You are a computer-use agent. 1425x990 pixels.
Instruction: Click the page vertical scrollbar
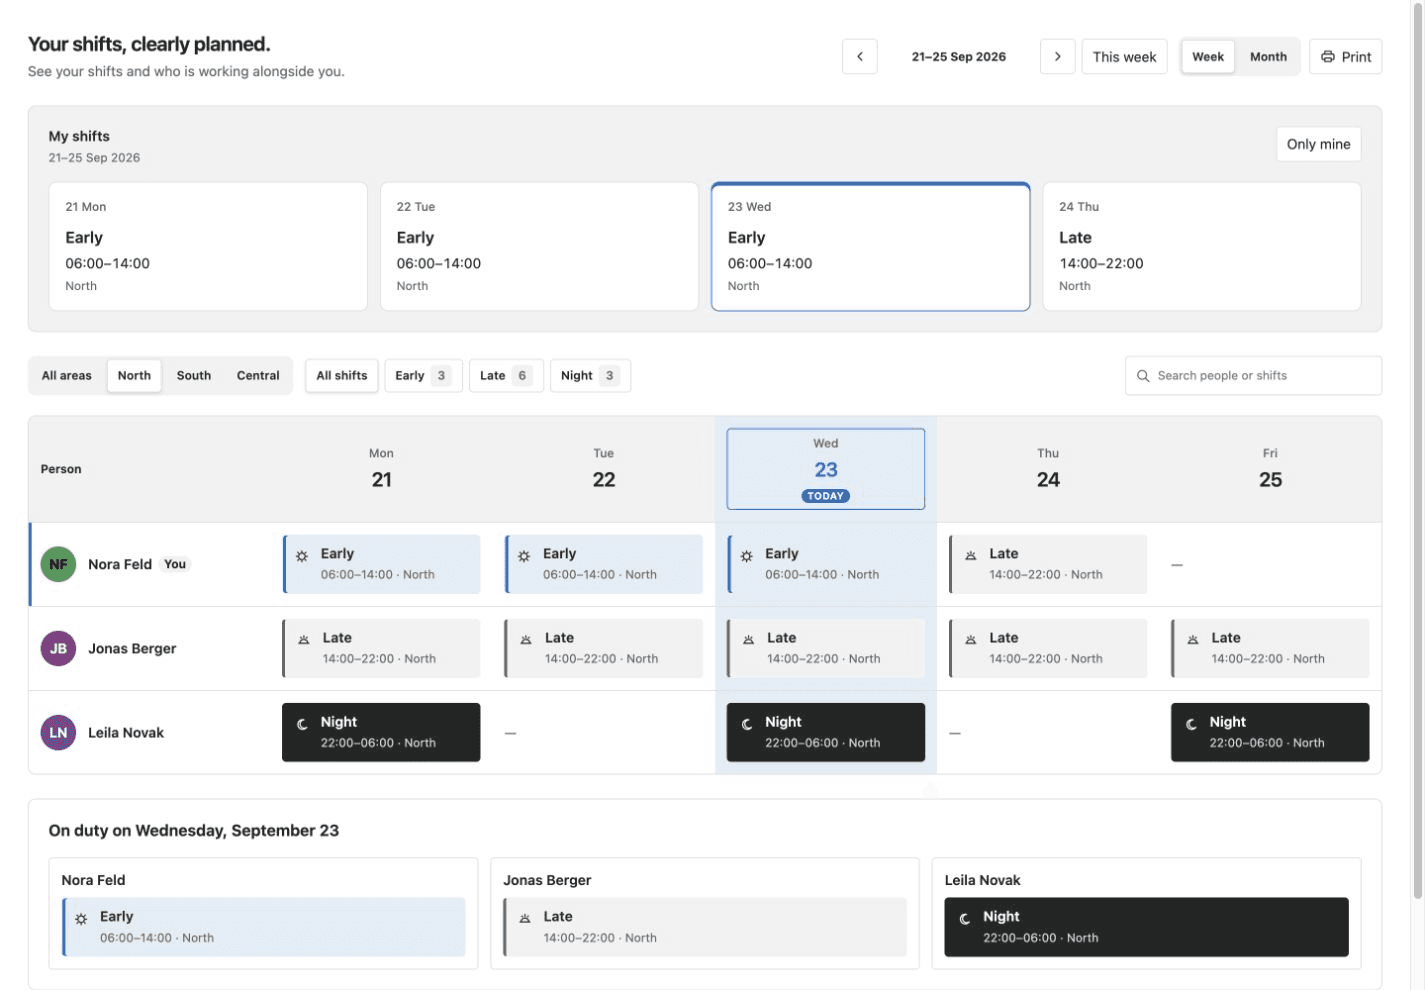1417,450
